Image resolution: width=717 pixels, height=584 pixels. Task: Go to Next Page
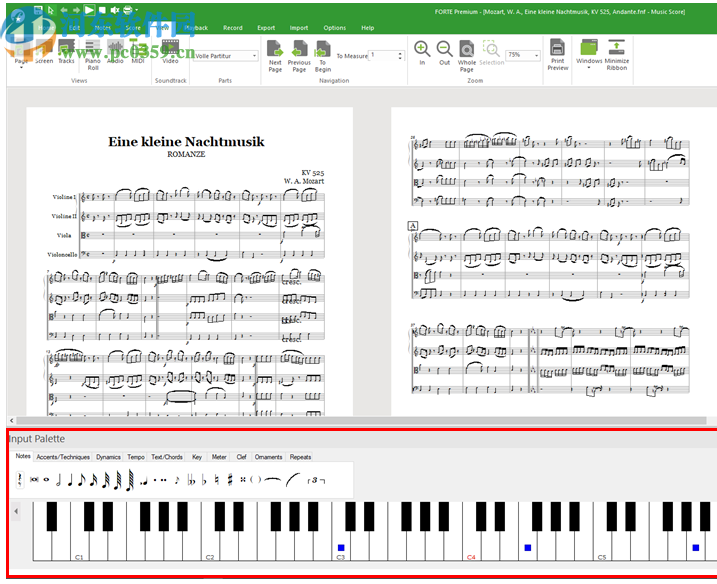[x=275, y=56]
